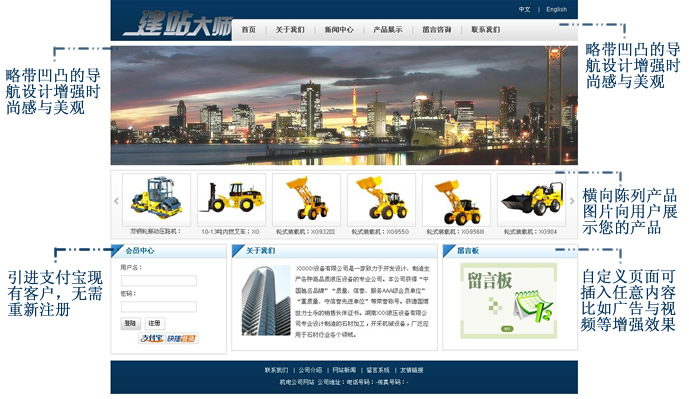The image size is (689, 399).
Task: Click the blue corner icon beside 留言板 heading
Action: click(449, 250)
